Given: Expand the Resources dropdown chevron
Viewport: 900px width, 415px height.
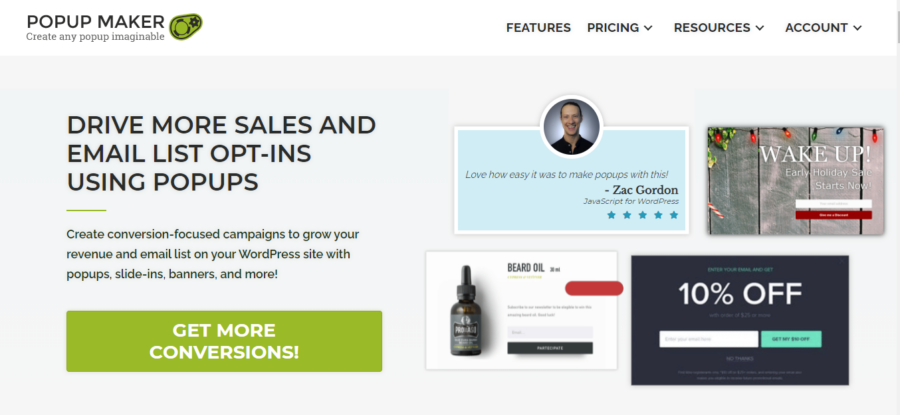Looking at the screenshot, I should 759,28.
